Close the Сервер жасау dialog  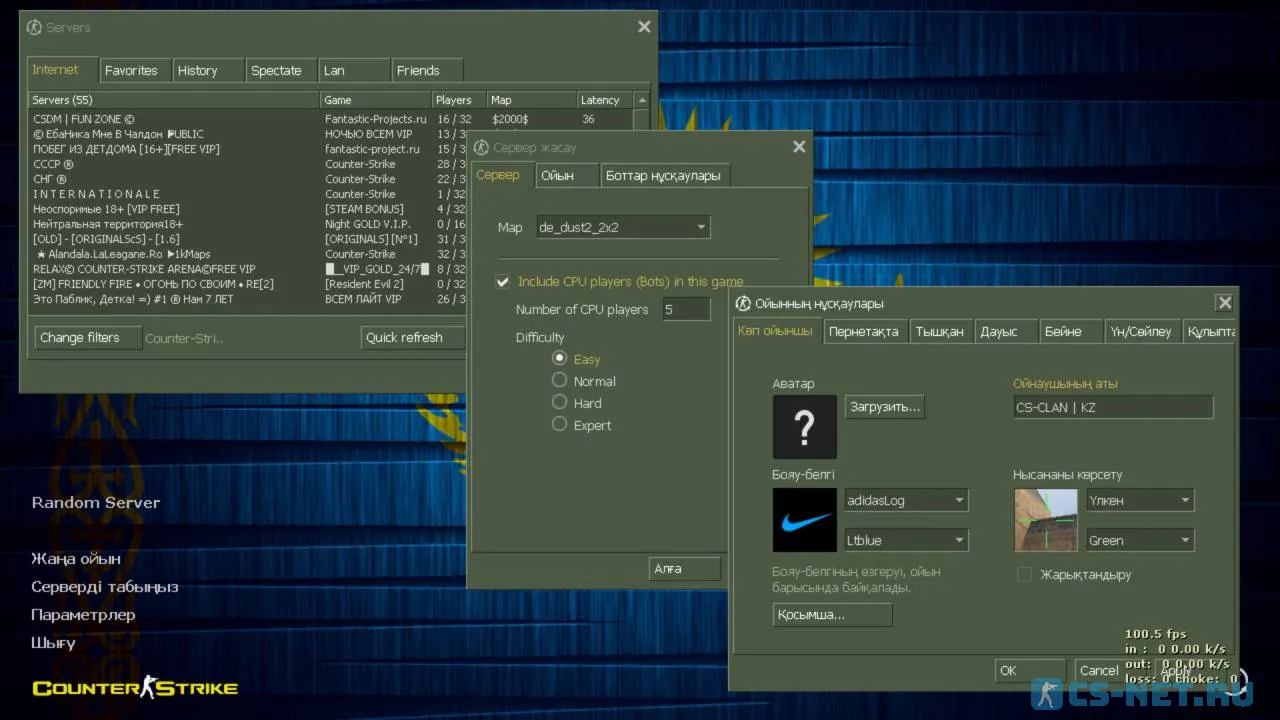[x=799, y=147]
